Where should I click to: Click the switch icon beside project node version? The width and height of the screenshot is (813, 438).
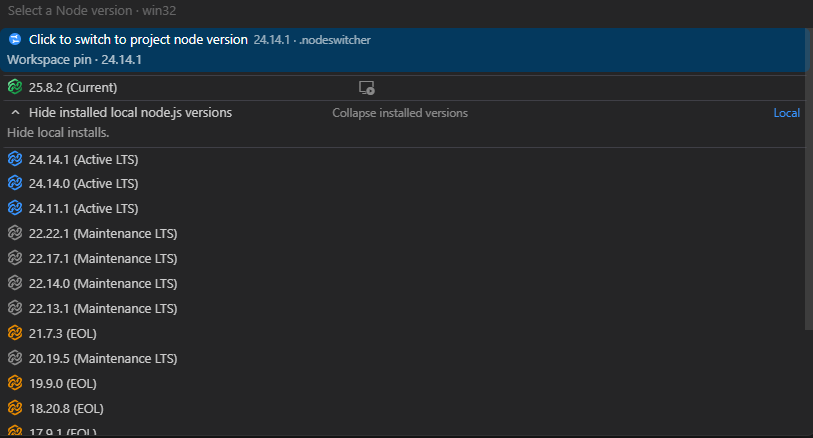tap(15, 39)
